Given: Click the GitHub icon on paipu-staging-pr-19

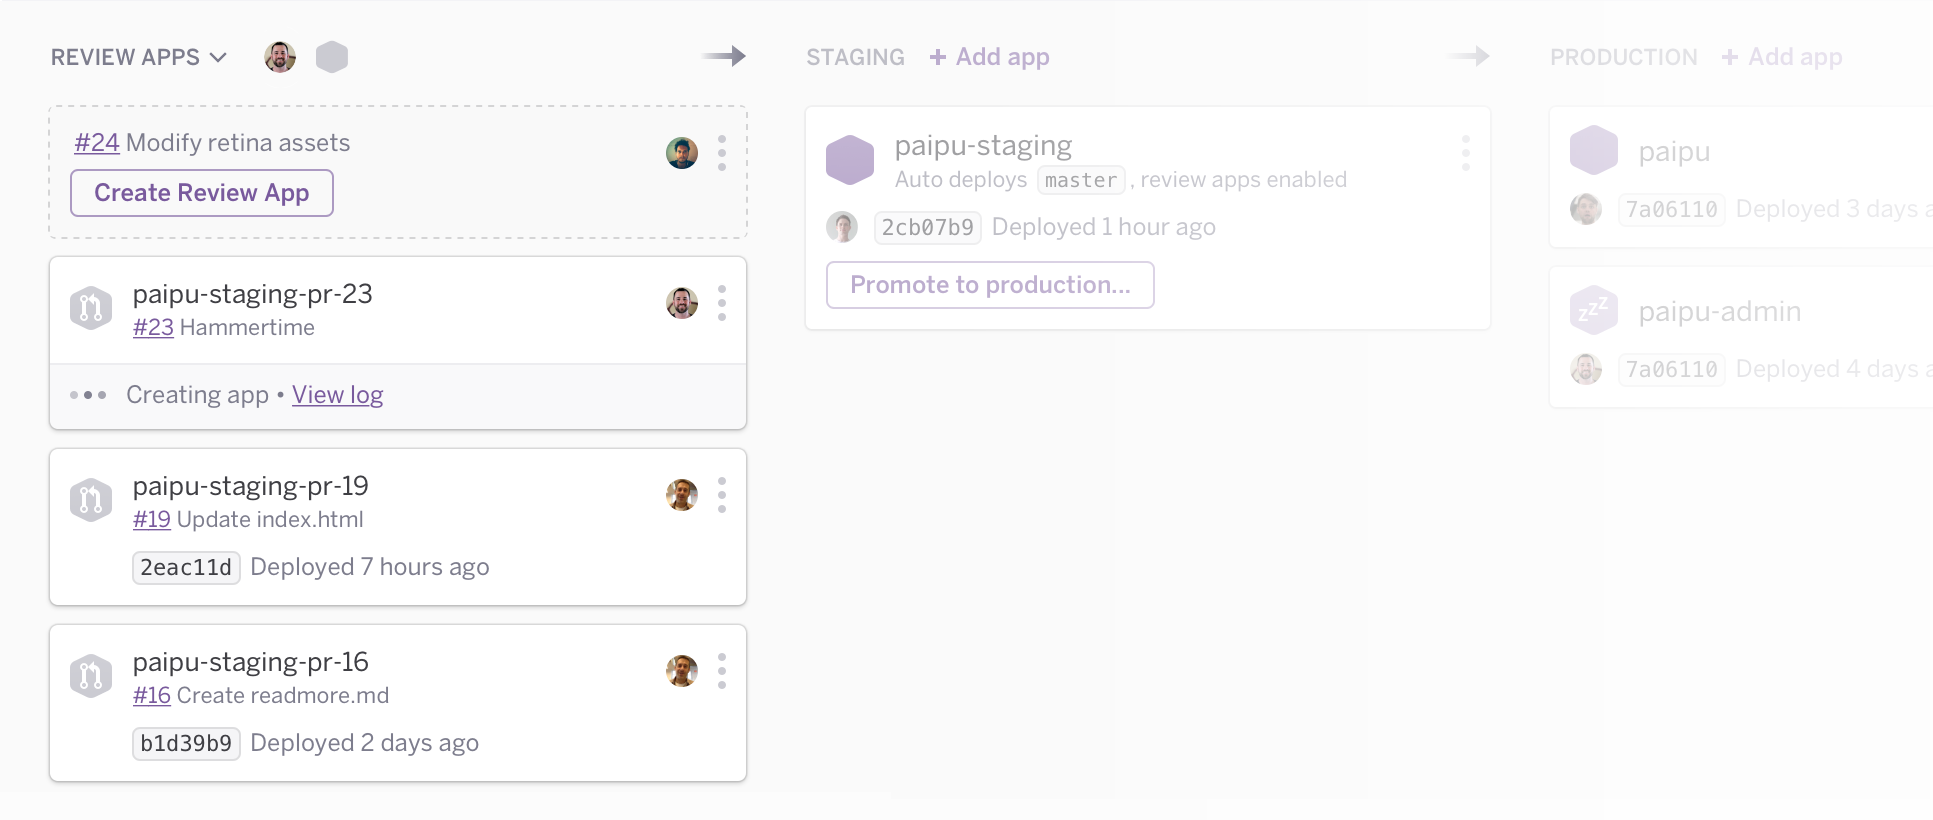Looking at the screenshot, I should click(x=91, y=500).
